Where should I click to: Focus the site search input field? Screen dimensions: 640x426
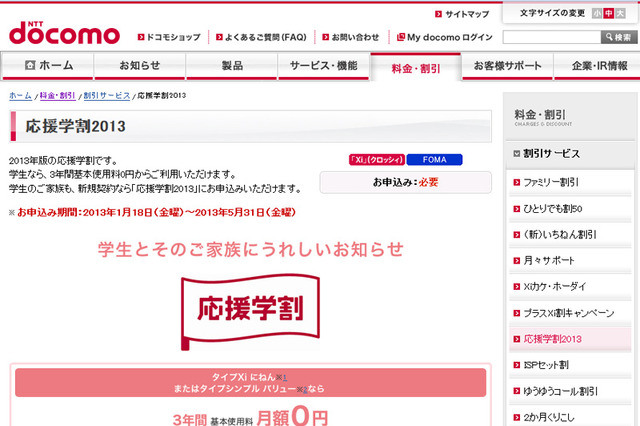pyautogui.click(x=552, y=37)
